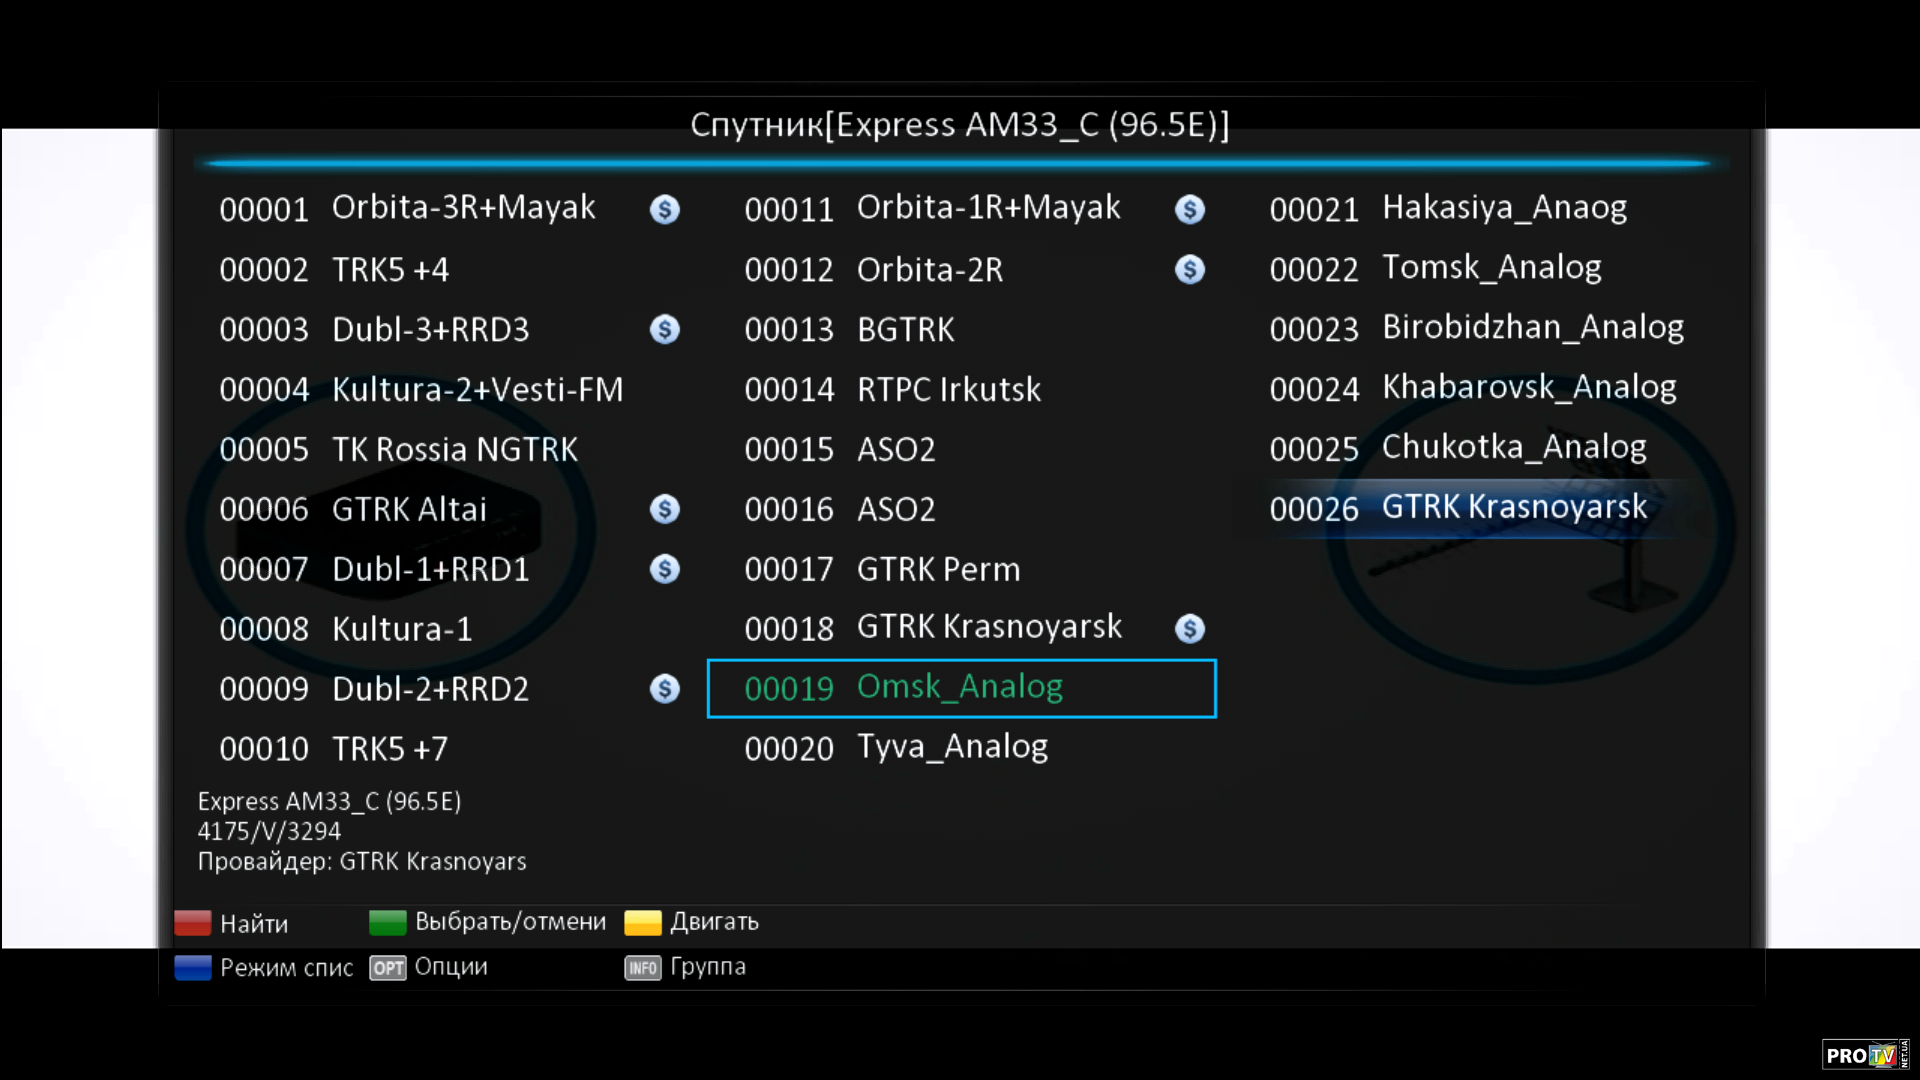The height and width of the screenshot is (1080, 1920).
Task: Pick Khabarovsk_Analog in the third column
Action: [x=1528, y=388]
